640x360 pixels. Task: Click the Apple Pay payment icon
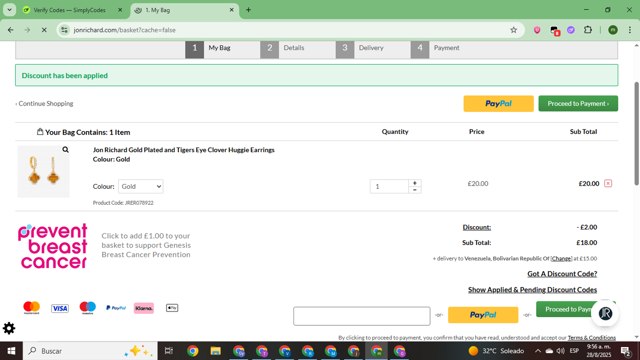click(x=172, y=308)
